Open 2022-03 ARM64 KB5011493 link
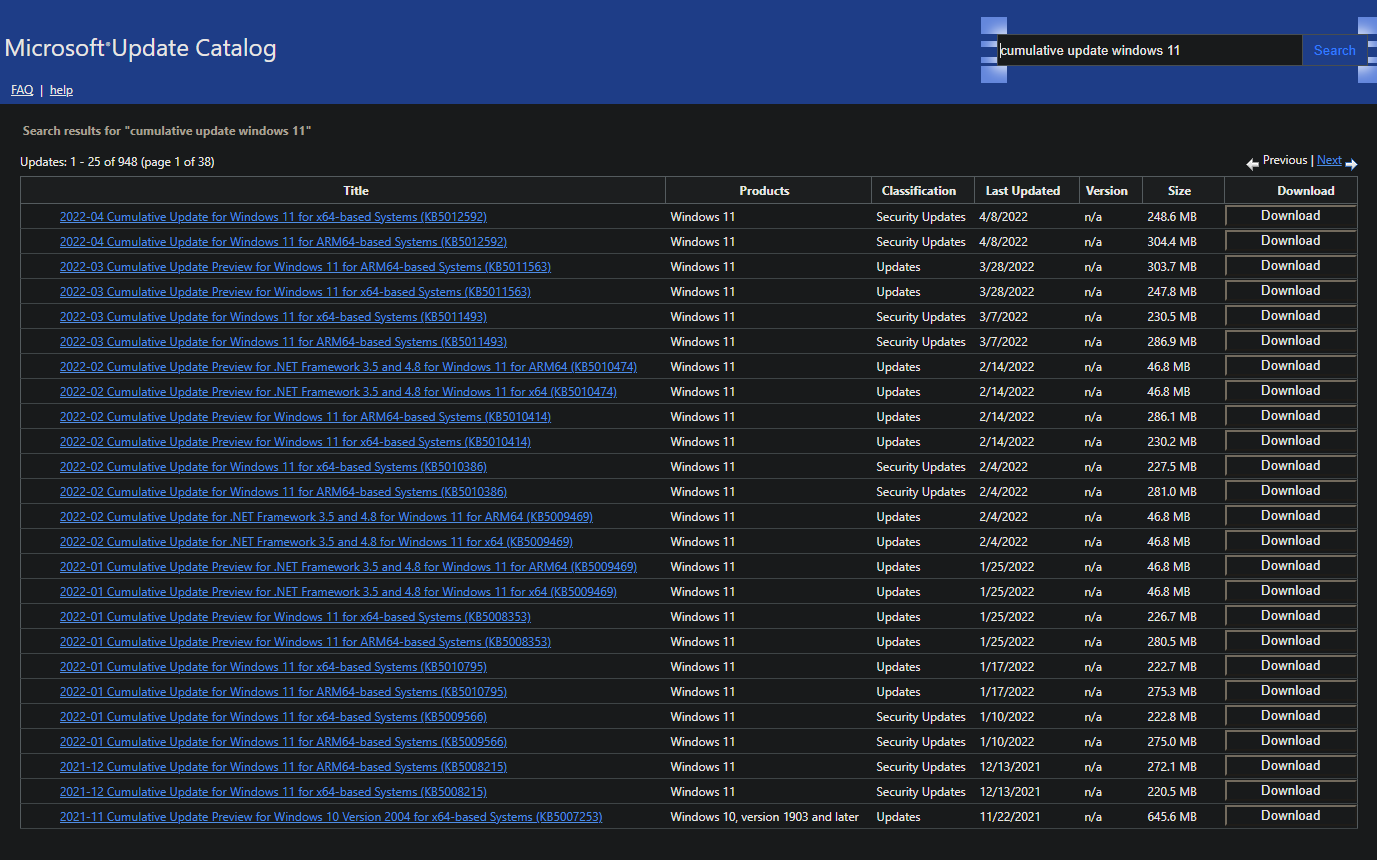Image resolution: width=1377 pixels, height=860 pixels. point(283,342)
